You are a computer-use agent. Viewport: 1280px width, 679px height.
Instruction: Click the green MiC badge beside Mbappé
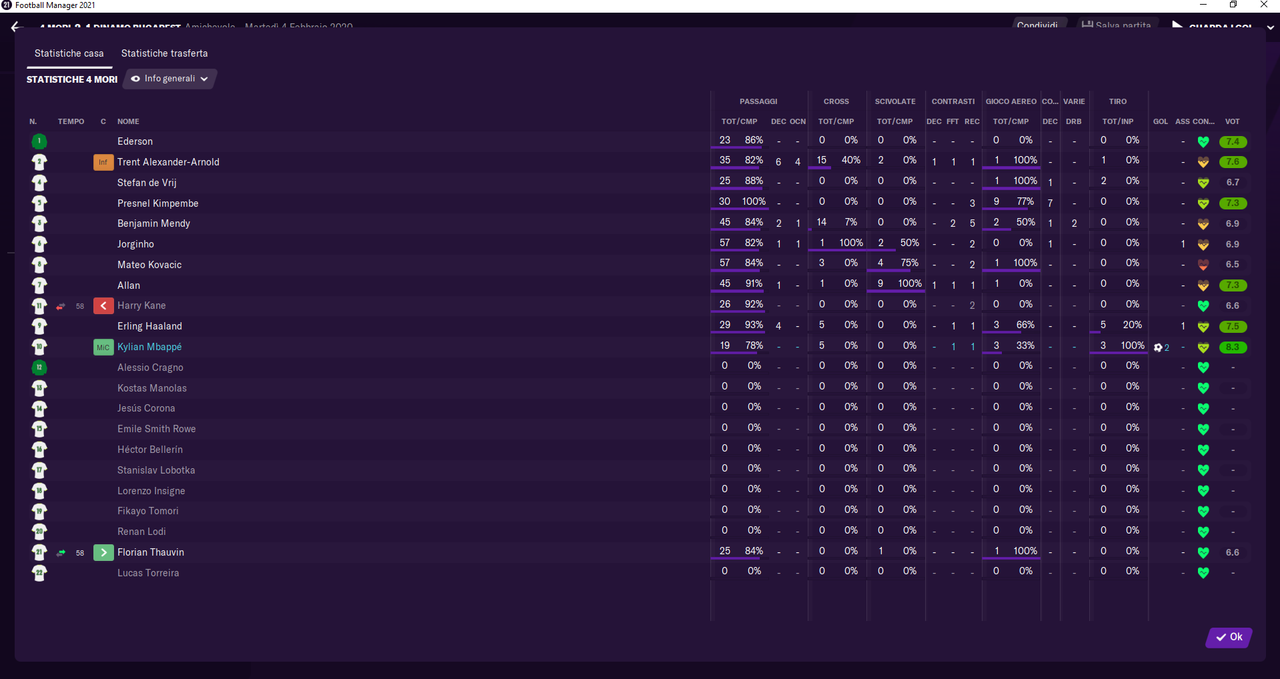click(x=103, y=347)
